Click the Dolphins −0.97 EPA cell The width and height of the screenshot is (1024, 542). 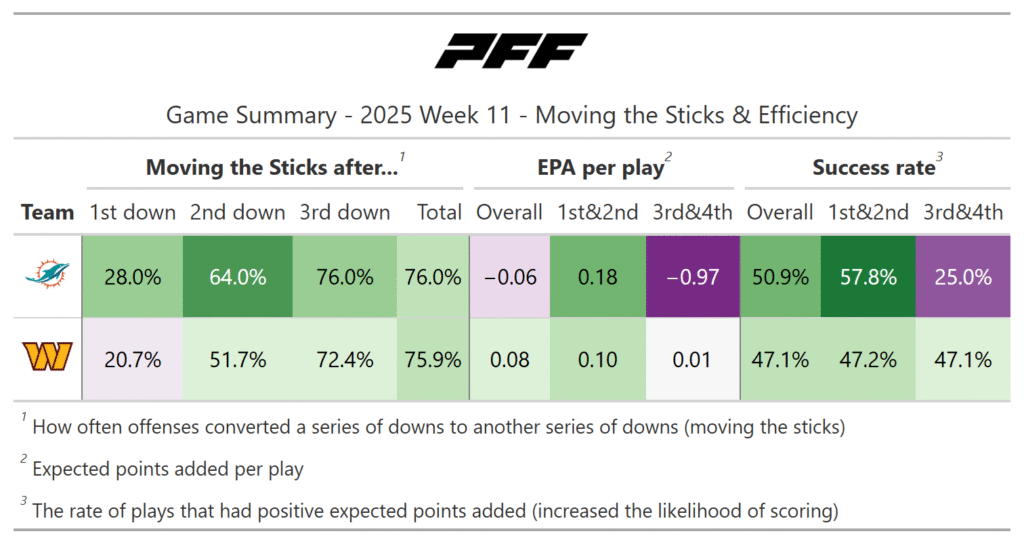coord(692,277)
